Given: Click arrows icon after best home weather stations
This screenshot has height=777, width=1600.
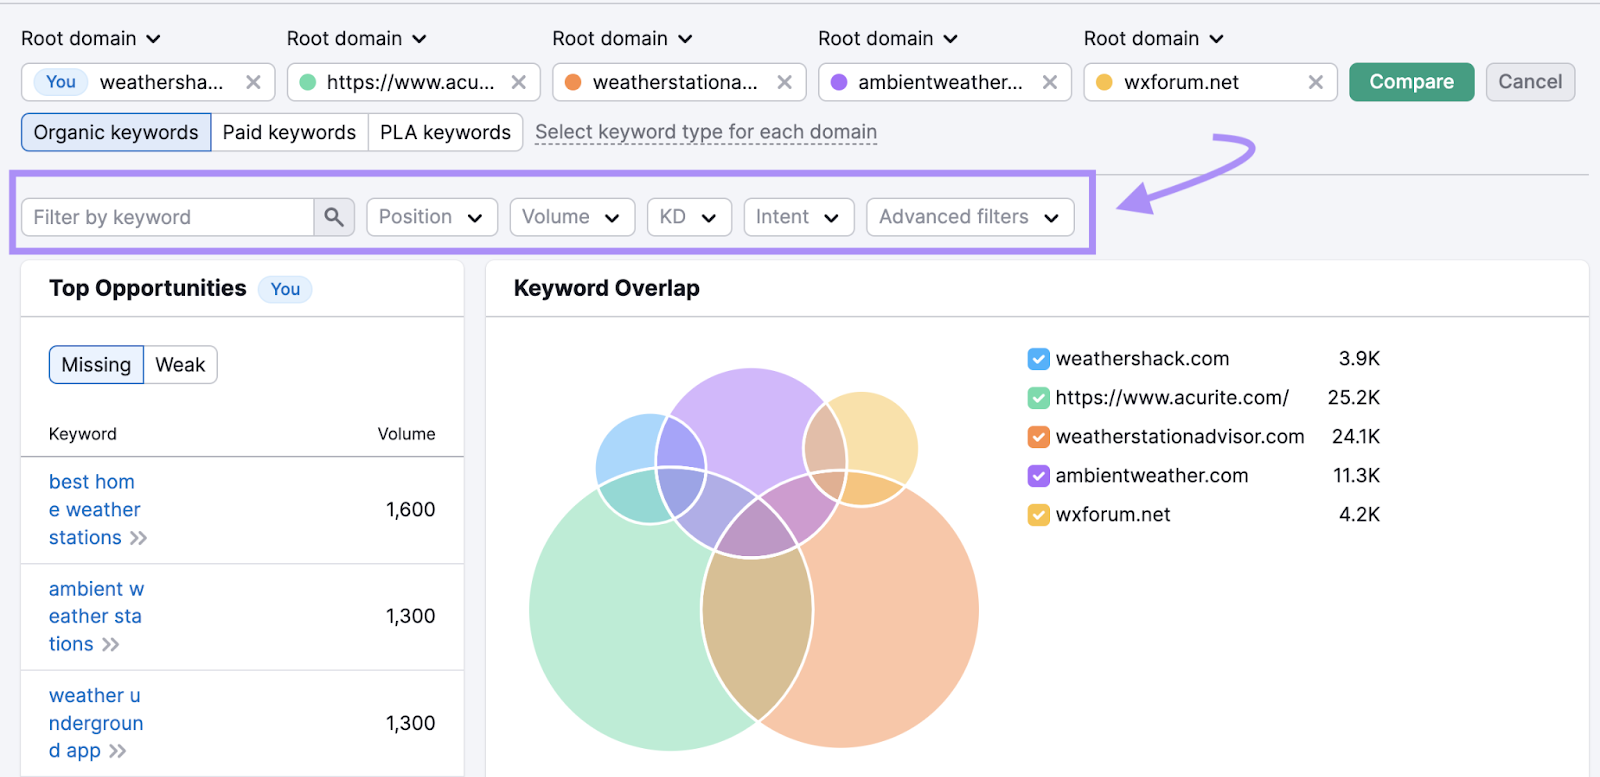Looking at the screenshot, I should tap(138, 538).
